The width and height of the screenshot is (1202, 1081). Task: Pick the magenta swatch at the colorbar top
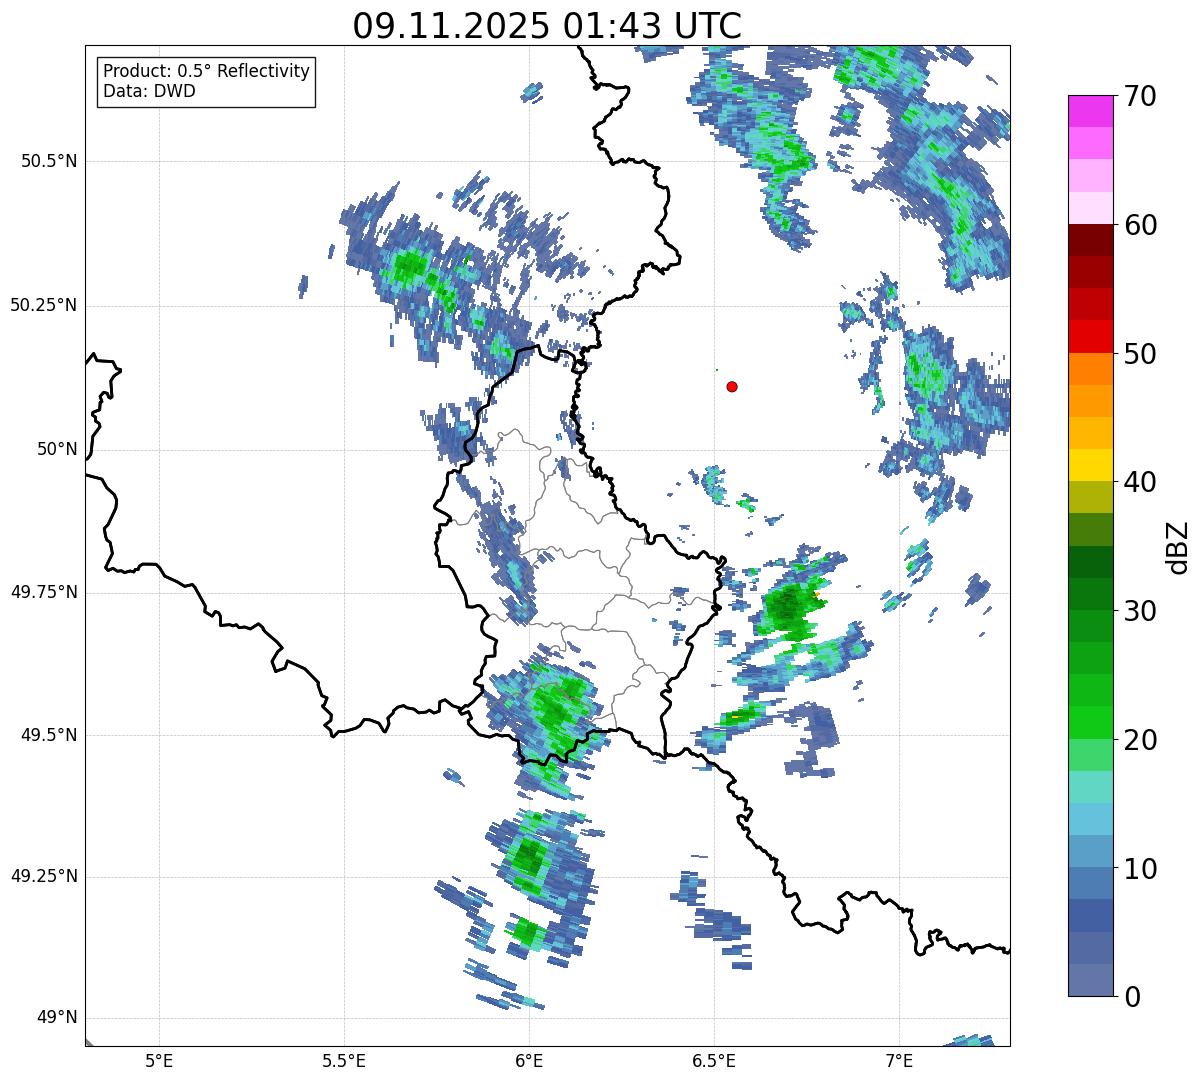[x=1090, y=111]
